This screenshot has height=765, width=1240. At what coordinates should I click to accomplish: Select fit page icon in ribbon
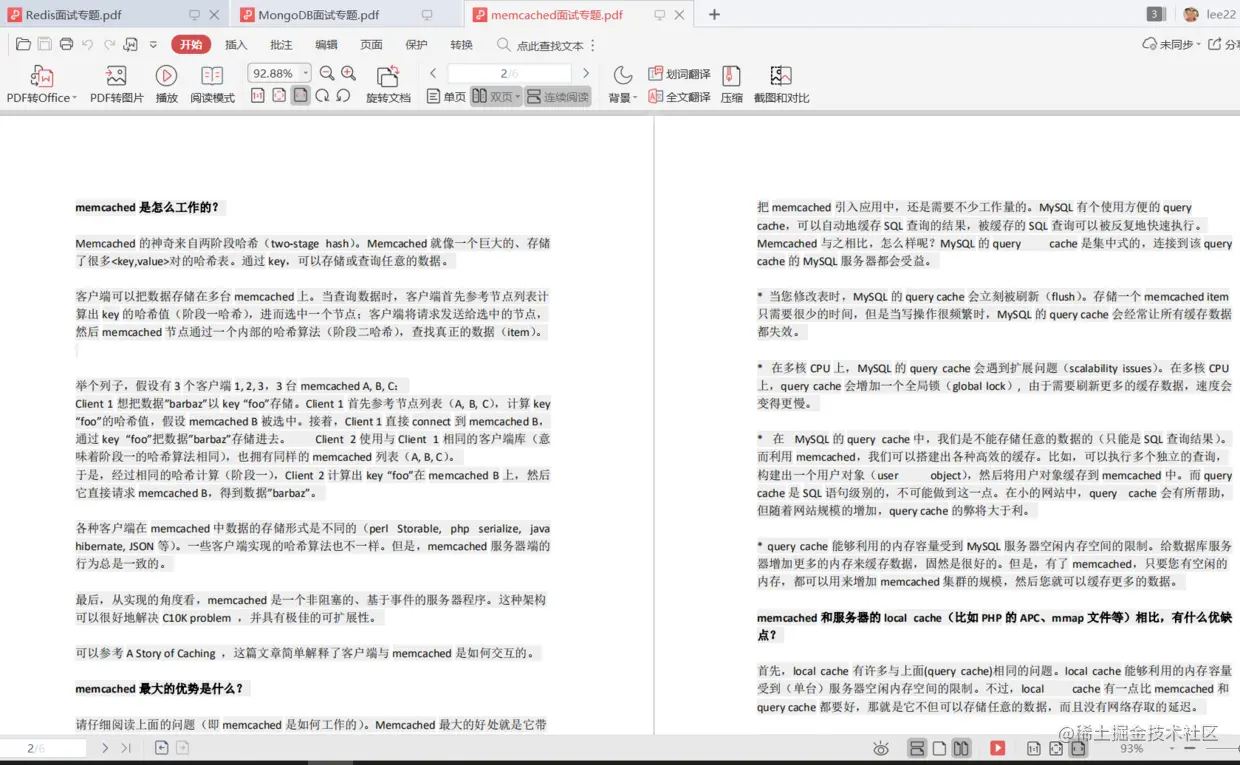(x=279, y=96)
